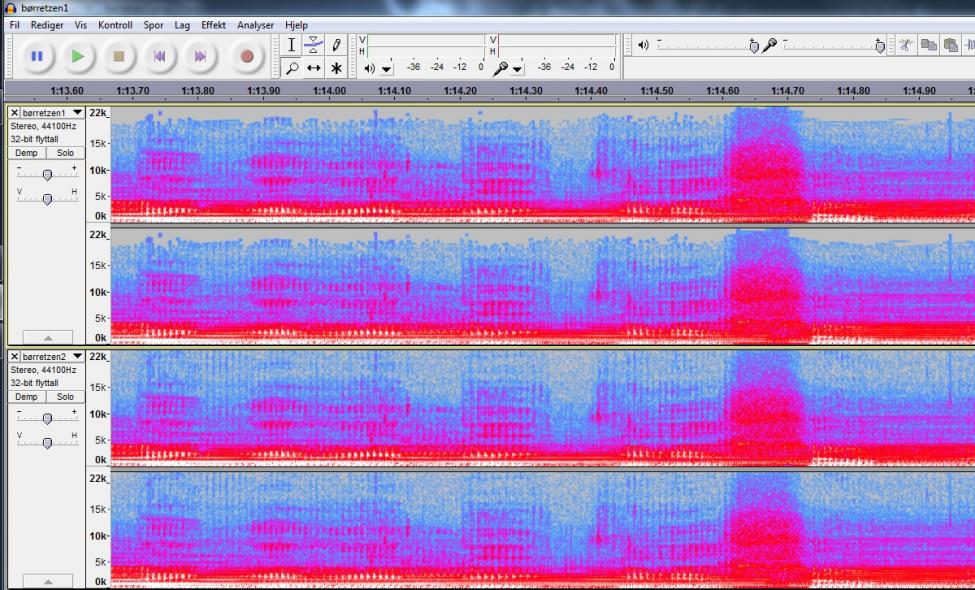Open the Effekt menu
The width and height of the screenshot is (975, 590).
click(213, 25)
